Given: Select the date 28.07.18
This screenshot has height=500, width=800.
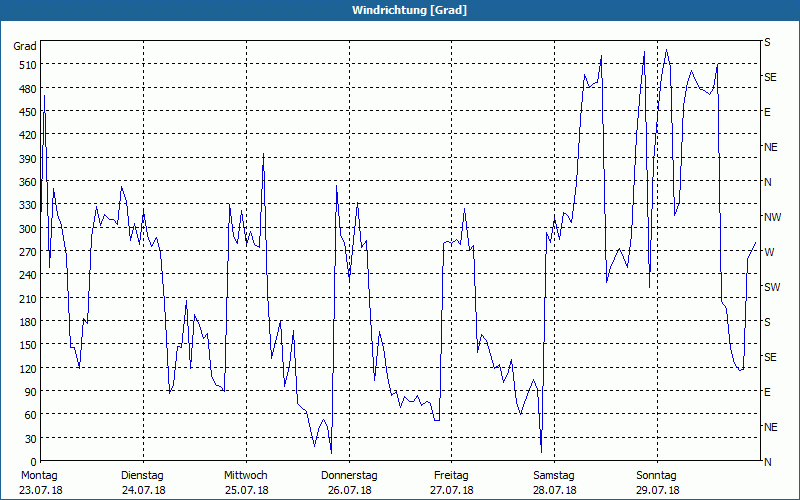Looking at the screenshot, I should coord(555,491).
